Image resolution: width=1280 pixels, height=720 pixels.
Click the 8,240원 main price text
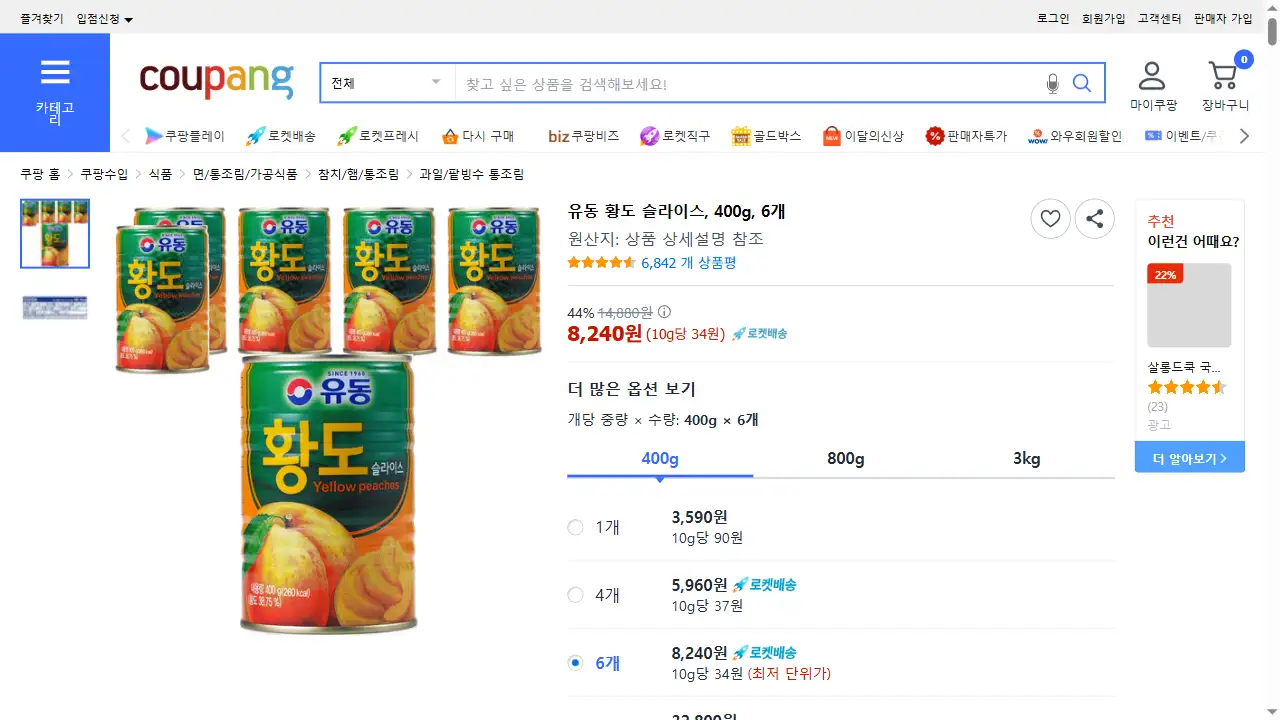[x=604, y=333]
